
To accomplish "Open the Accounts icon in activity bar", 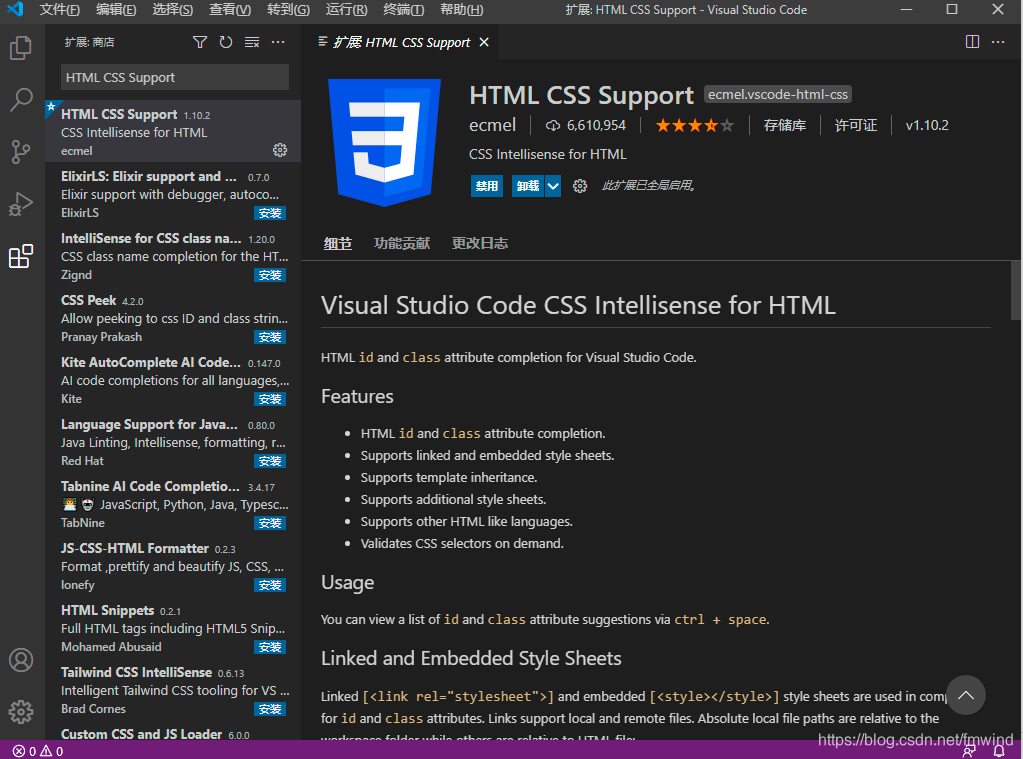I will coord(21,660).
